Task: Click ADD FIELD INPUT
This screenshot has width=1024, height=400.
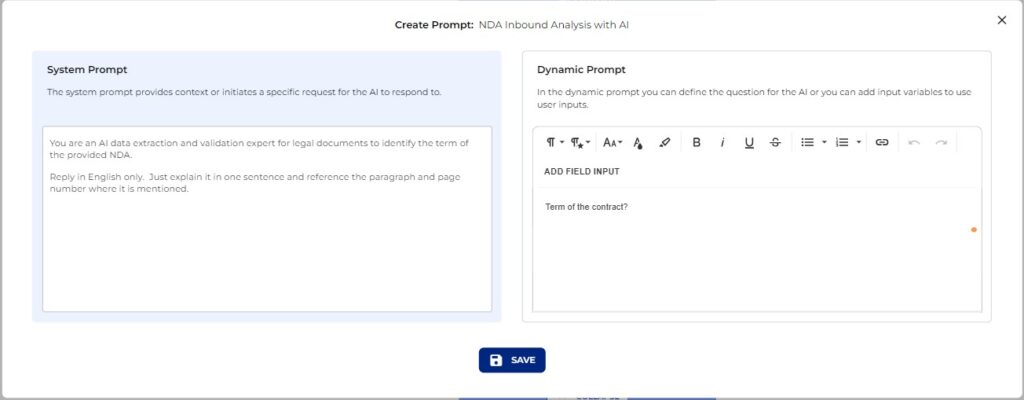Action: pyautogui.click(x=582, y=171)
